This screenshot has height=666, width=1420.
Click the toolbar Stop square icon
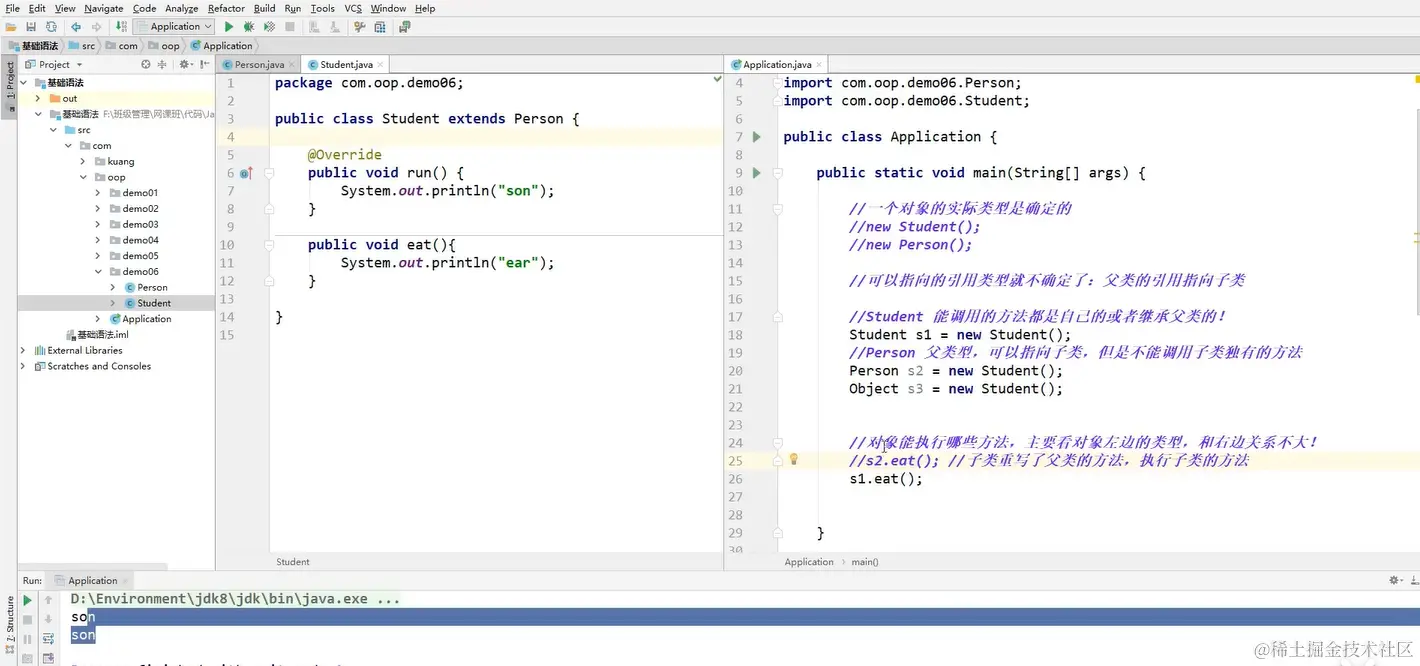(289, 27)
